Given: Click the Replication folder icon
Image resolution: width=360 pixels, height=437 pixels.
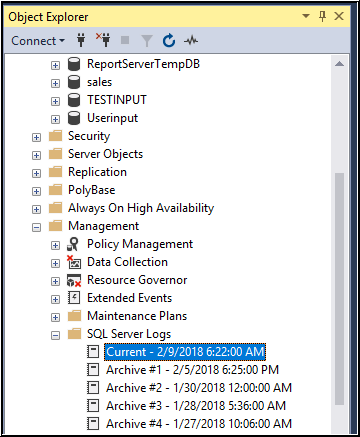Looking at the screenshot, I should pos(55,172).
